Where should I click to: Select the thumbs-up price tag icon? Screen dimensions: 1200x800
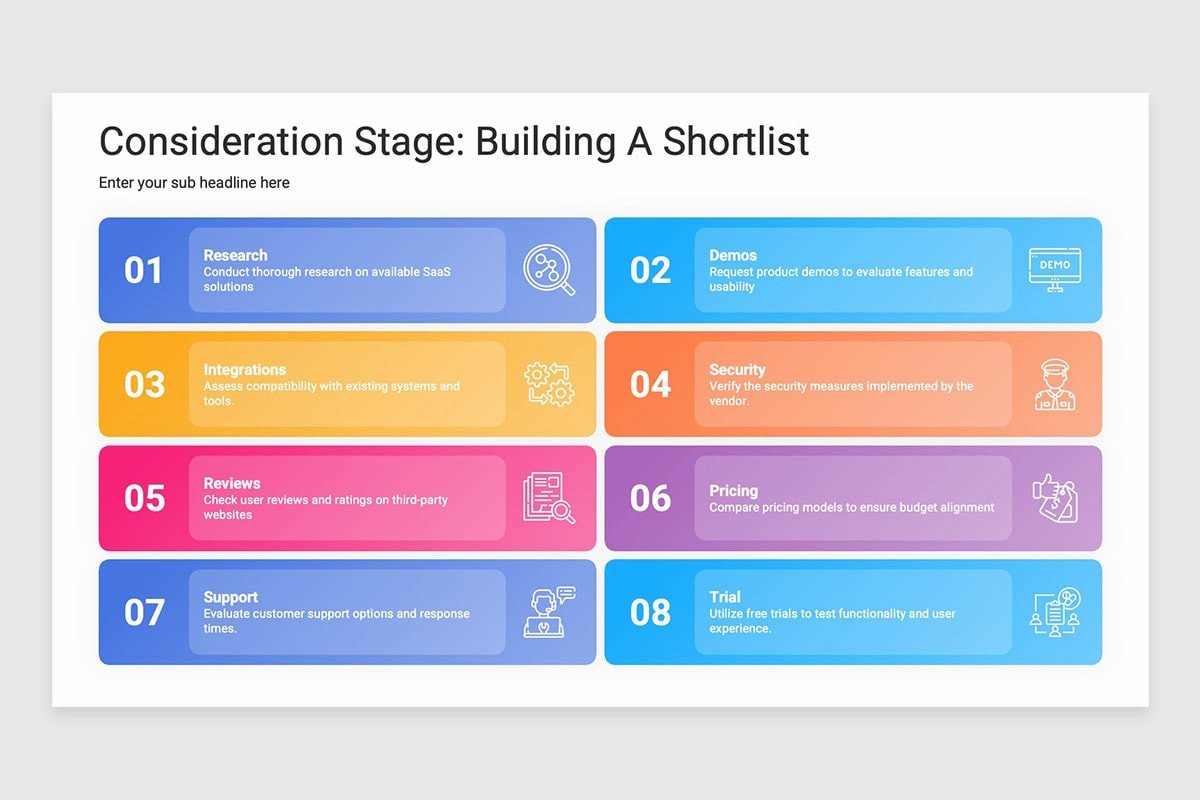coord(1055,498)
